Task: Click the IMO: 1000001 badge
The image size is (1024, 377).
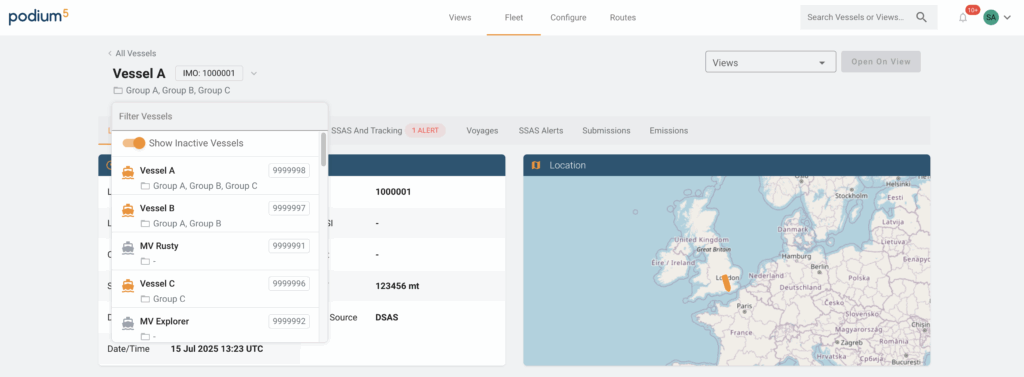Action: click(x=209, y=73)
